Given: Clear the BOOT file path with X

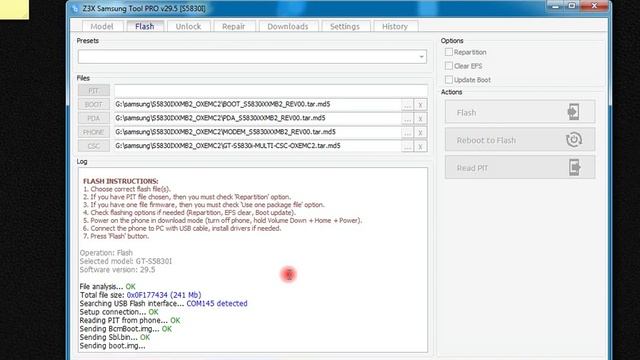Looking at the screenshot, I should click(420, 105).
